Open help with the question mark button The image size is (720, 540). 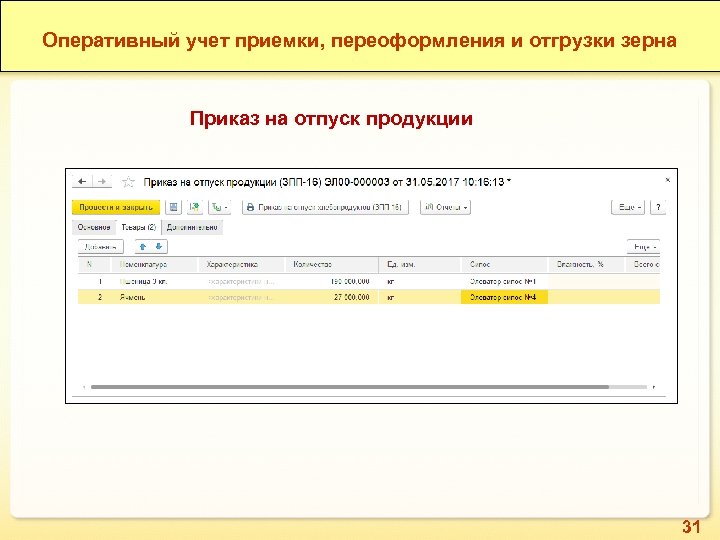coord(658,207)
